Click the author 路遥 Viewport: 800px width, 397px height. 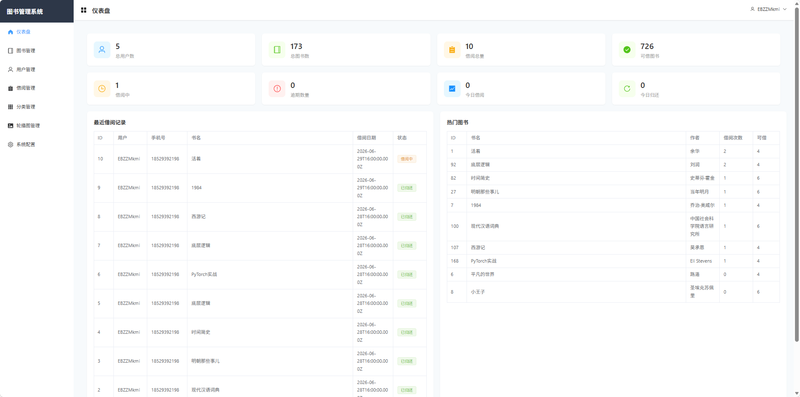click(694, 274)
